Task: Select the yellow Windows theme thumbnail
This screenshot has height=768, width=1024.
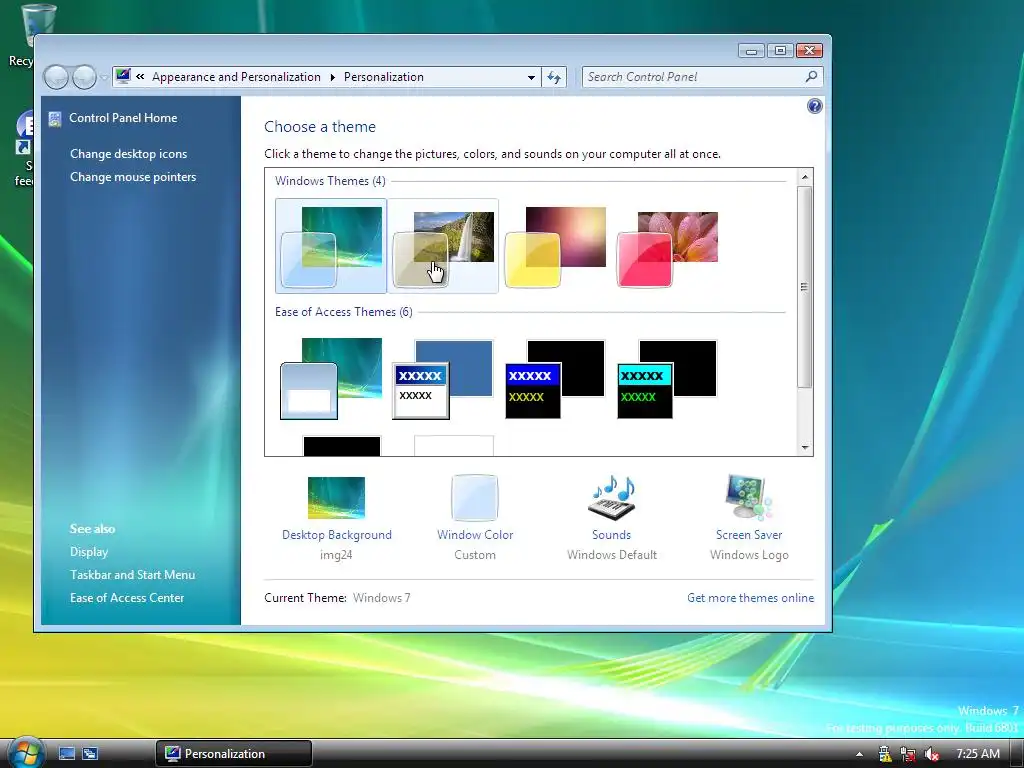Action: tap(555, 246)
